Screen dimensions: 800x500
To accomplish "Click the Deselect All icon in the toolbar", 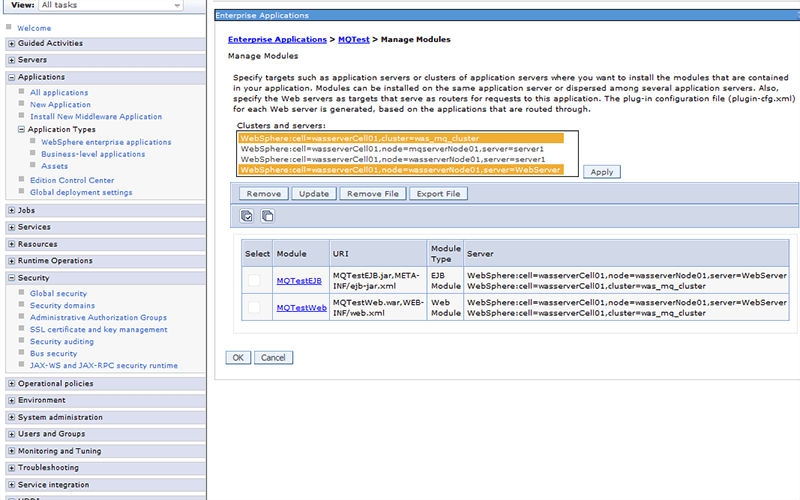I will [267, 216].
